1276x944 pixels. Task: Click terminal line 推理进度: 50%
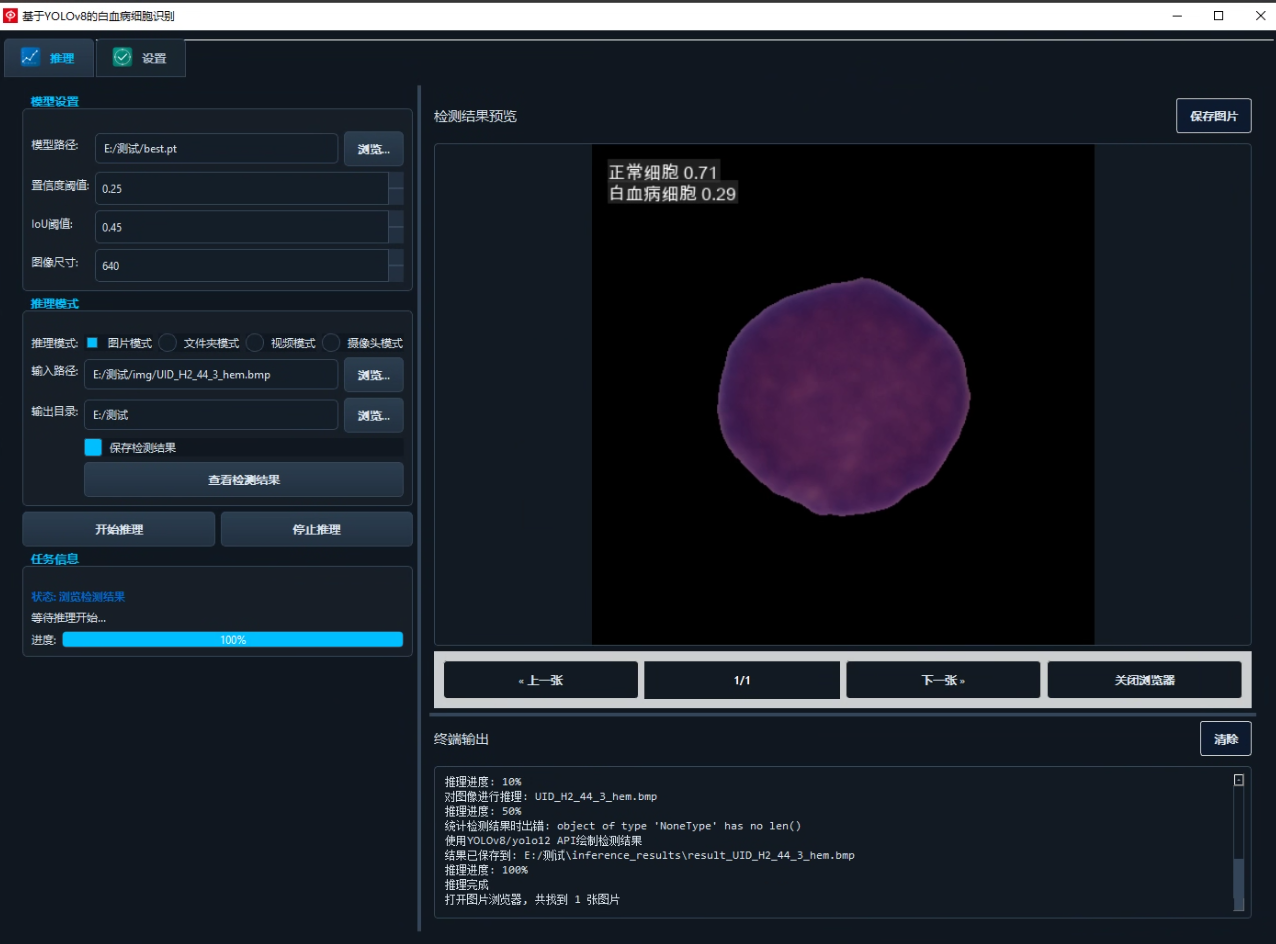(483, 811)
